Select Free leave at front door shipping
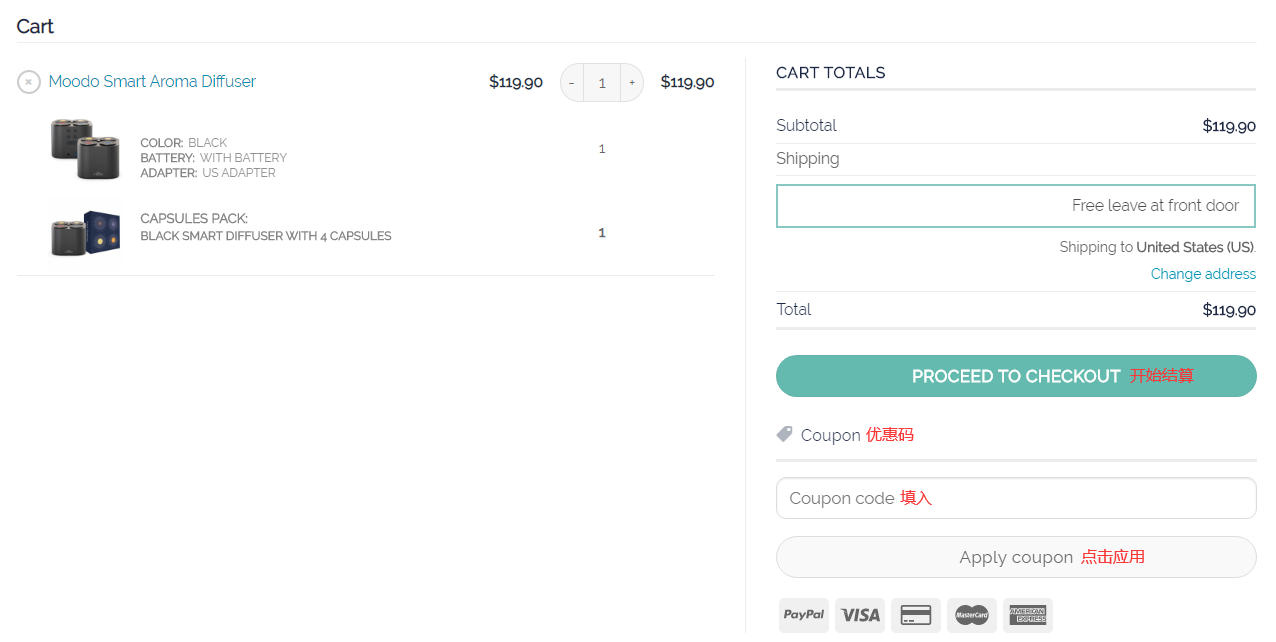This screenshot has height=642, width=1276. point(1015,206)
